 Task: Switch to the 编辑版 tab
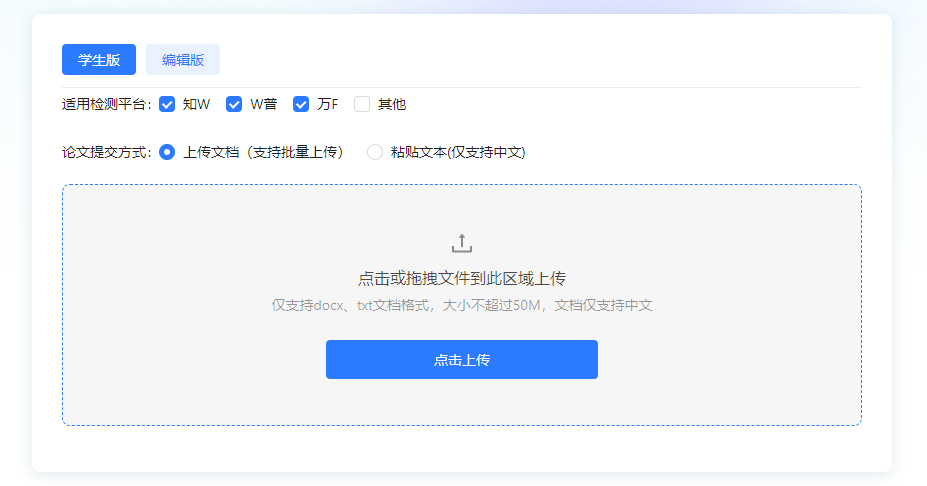(183, 60)
